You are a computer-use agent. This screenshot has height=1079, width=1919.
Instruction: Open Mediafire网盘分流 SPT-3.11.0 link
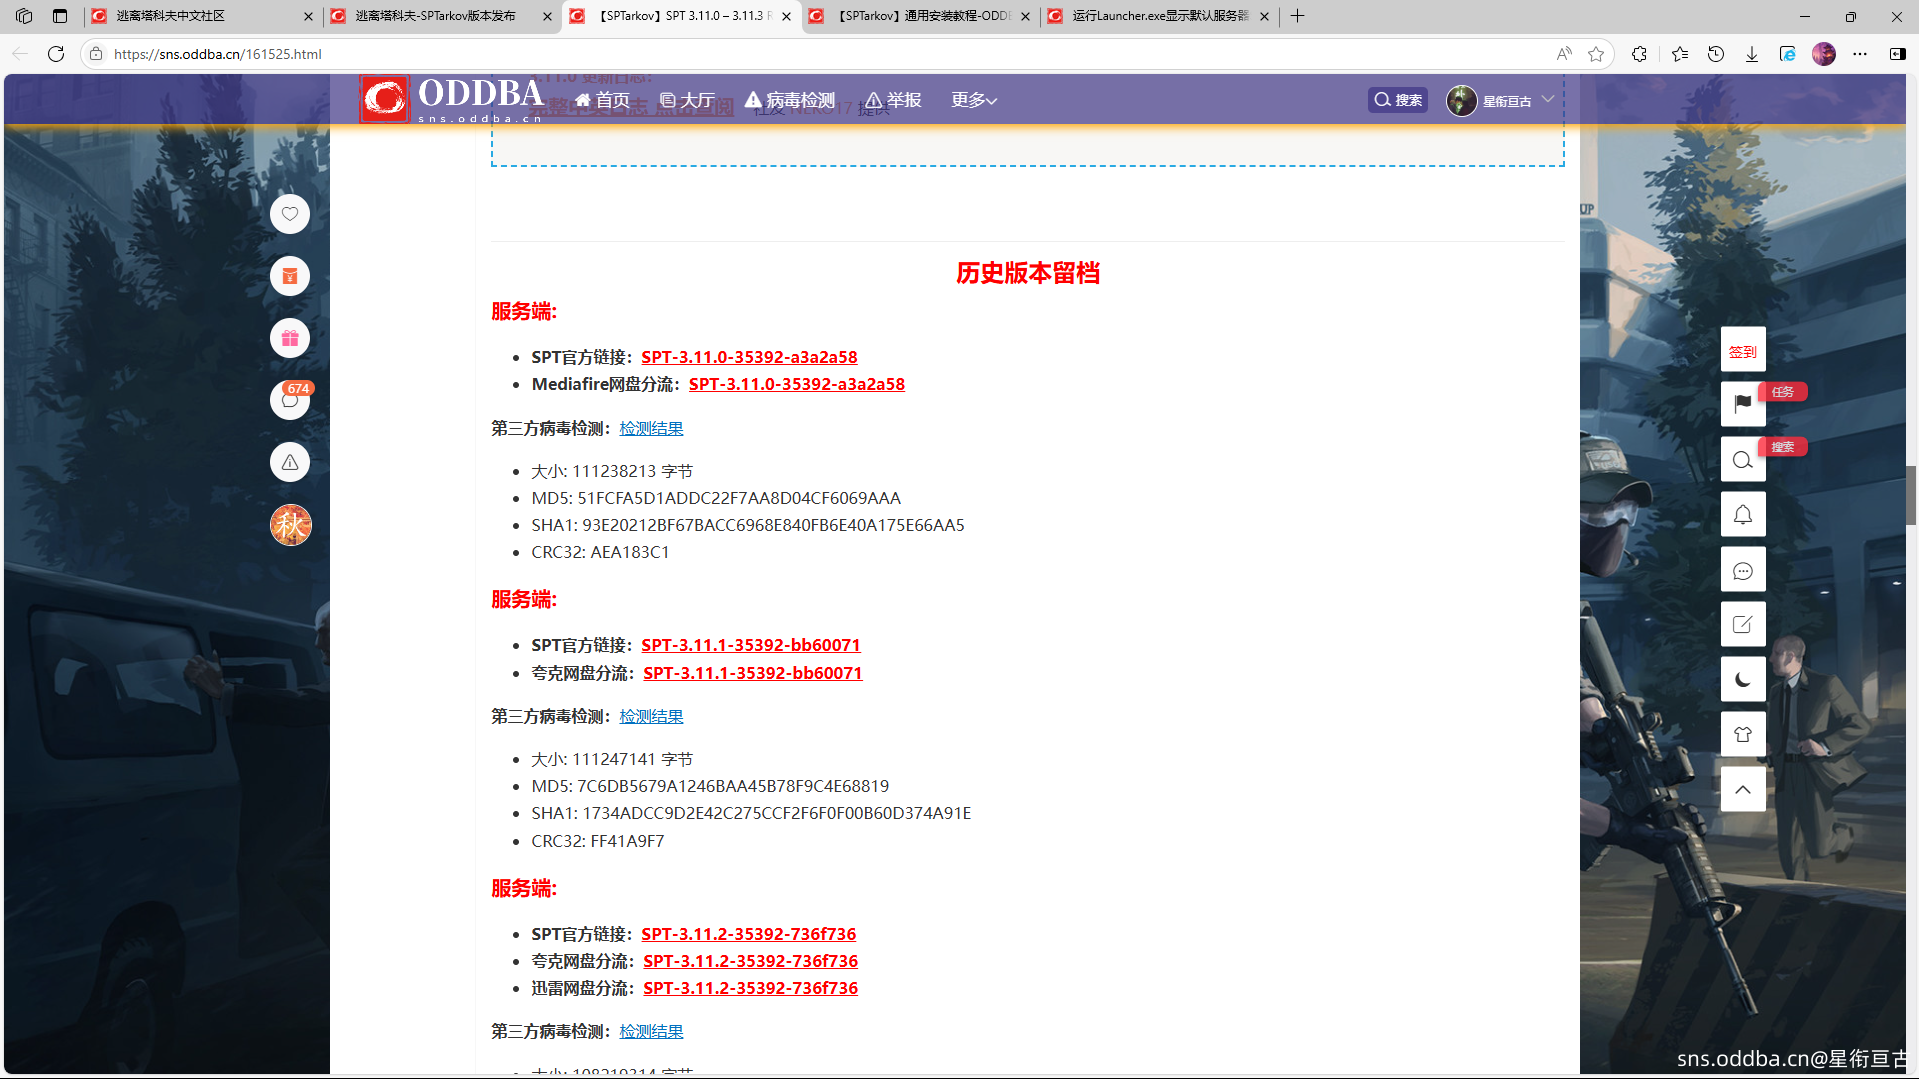[797, 384]
